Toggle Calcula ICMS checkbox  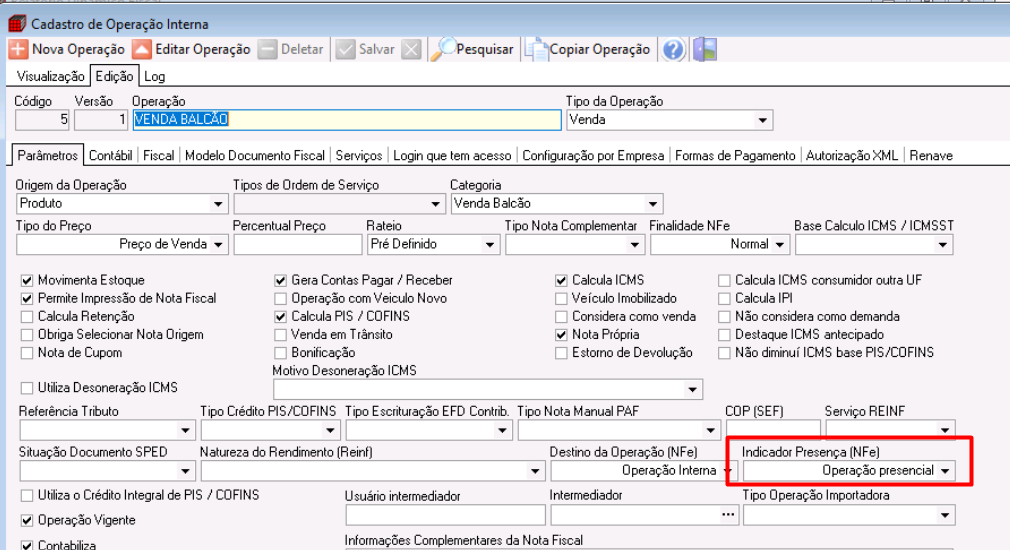(561, 280)
